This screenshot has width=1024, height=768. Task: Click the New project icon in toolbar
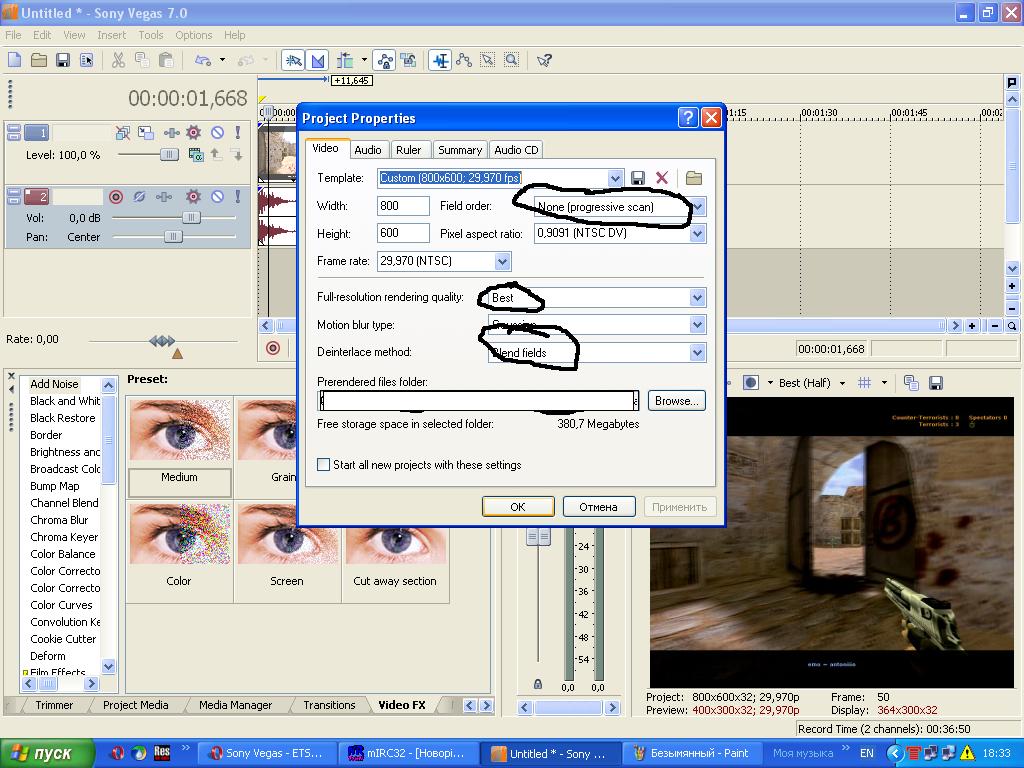point(14,60)
